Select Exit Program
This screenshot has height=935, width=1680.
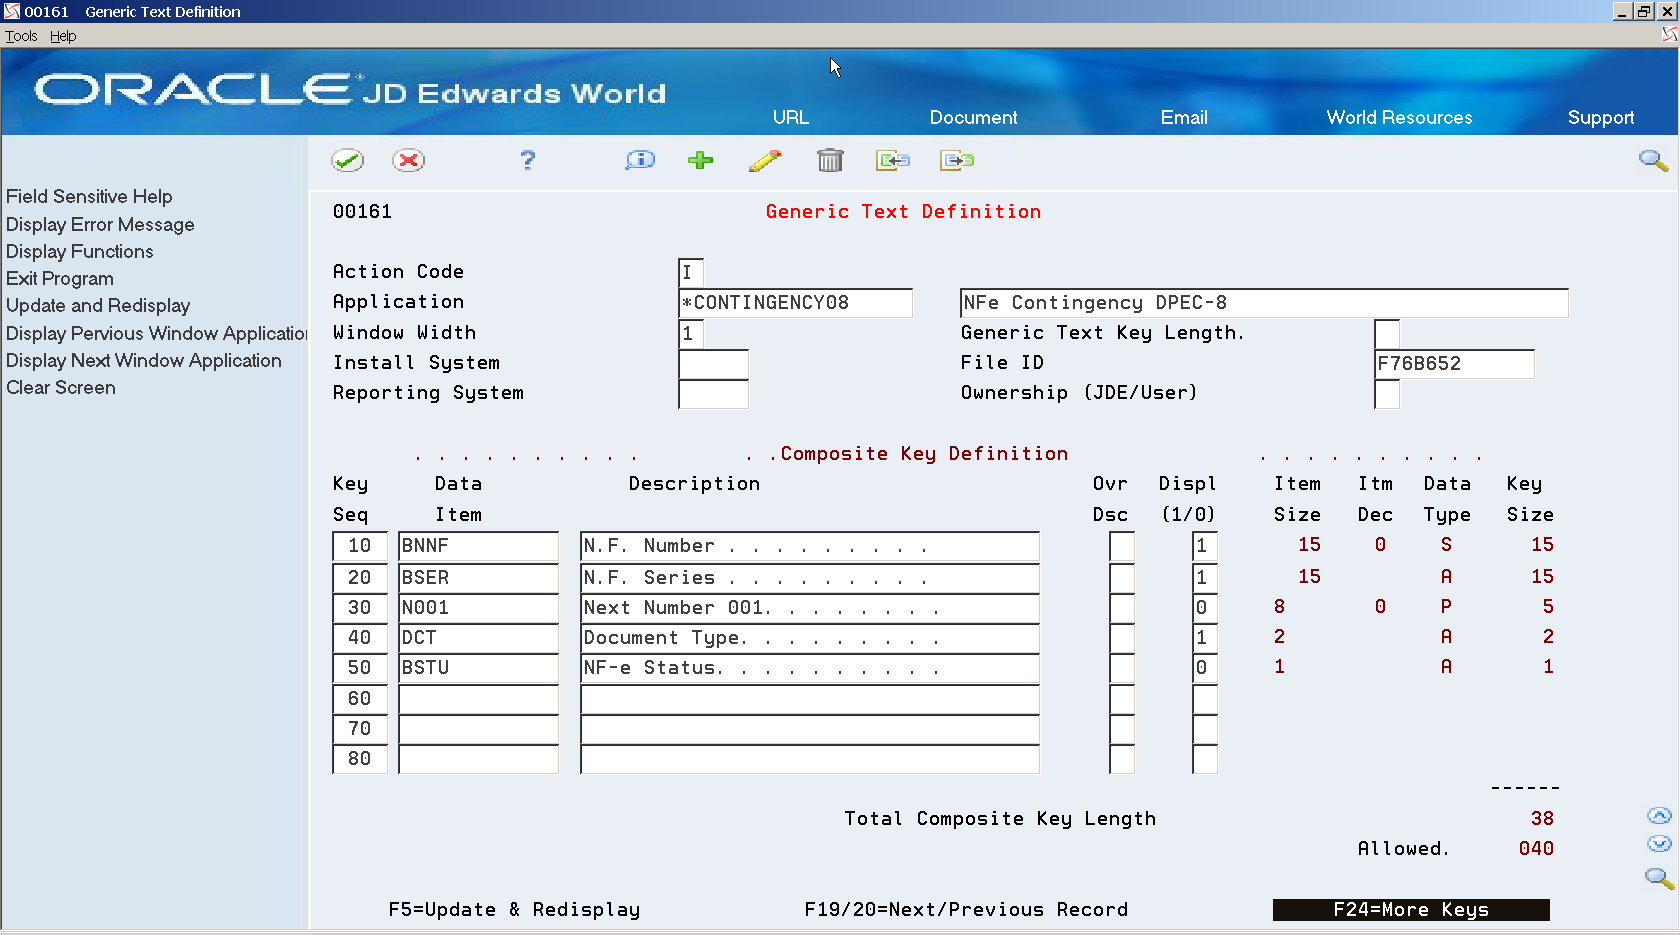[60, 278]
